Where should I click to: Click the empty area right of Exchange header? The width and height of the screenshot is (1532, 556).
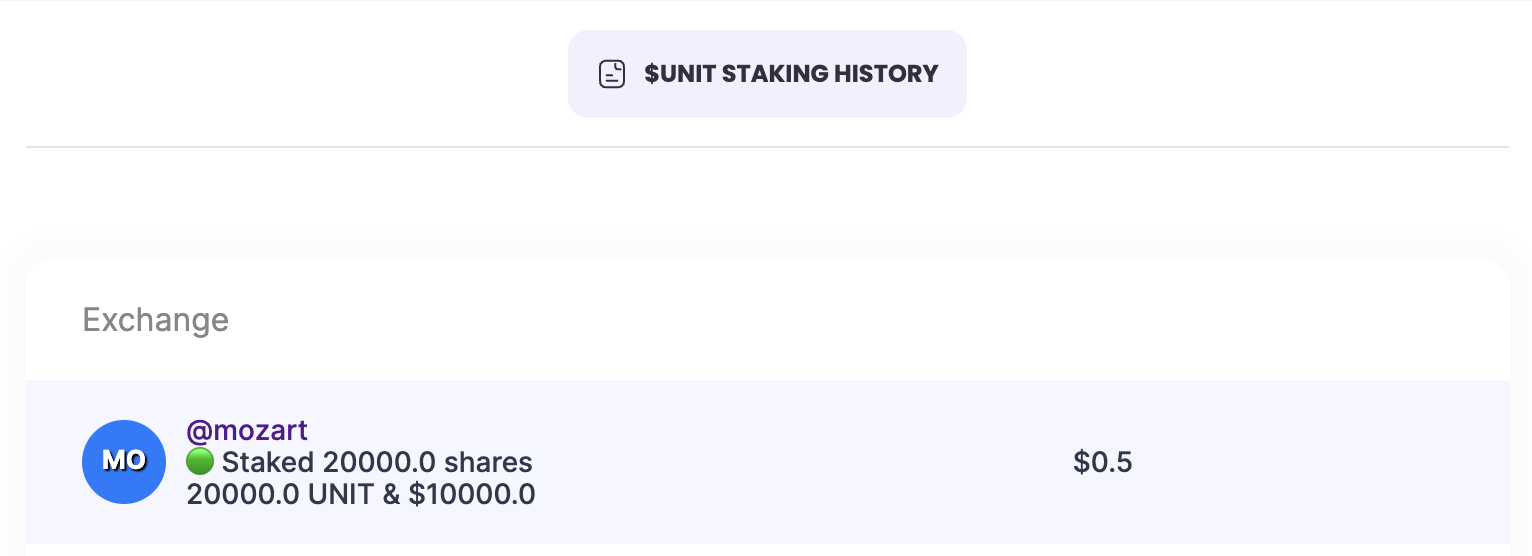coord(800,320)
